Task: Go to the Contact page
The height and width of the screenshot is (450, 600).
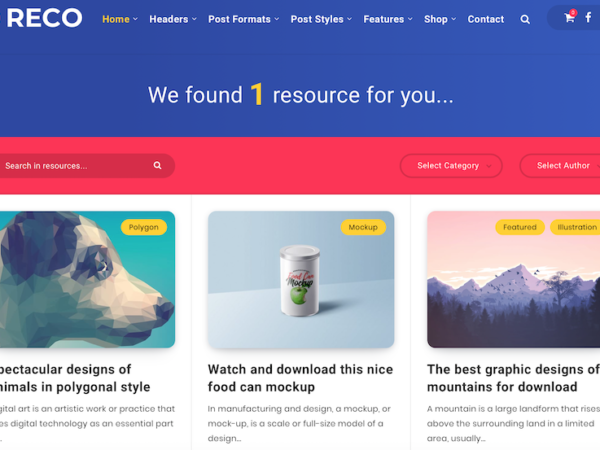Action: tap(486, 19)
